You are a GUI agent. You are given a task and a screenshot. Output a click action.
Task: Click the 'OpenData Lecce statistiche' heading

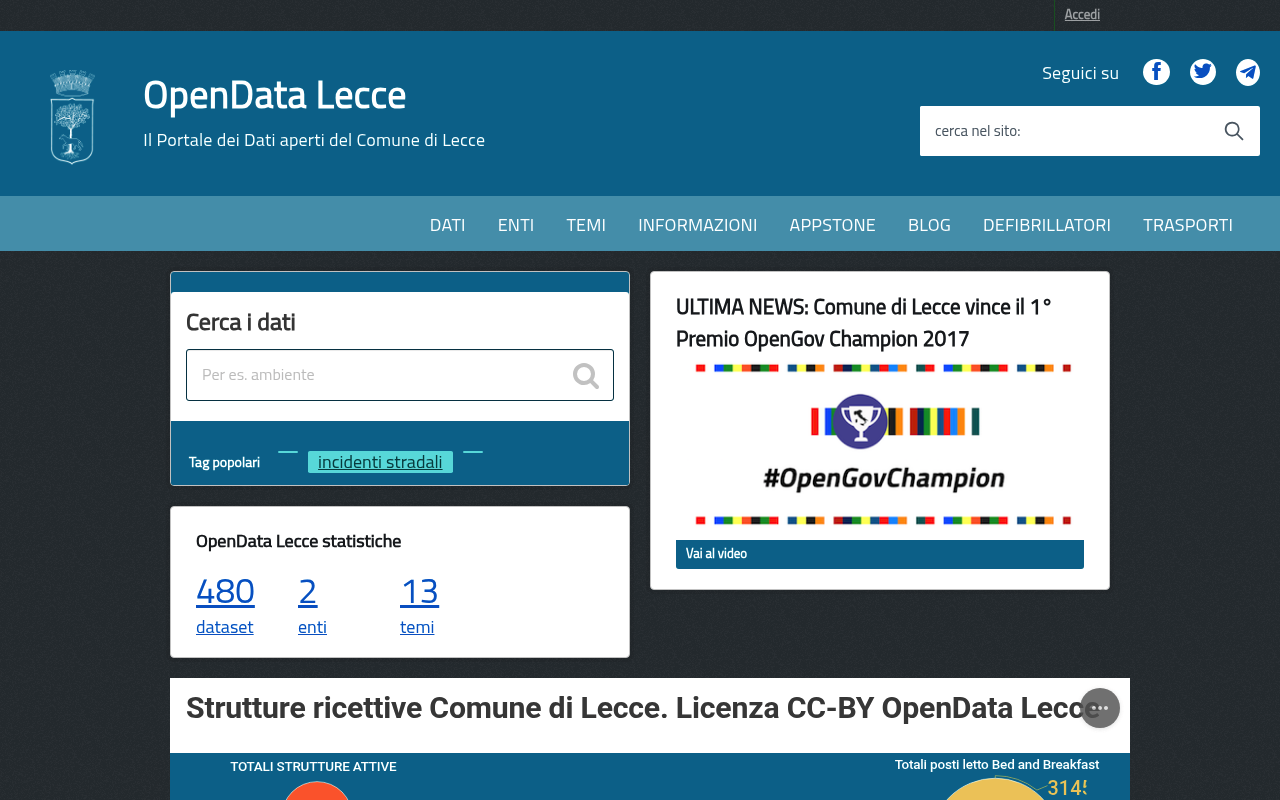[x=298, y=541]
